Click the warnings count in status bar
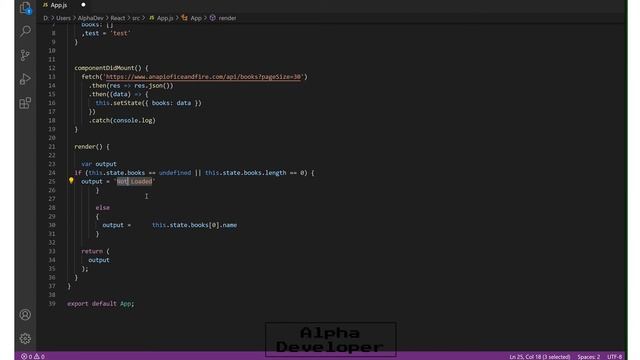The image size is (640, 360). 39,356
